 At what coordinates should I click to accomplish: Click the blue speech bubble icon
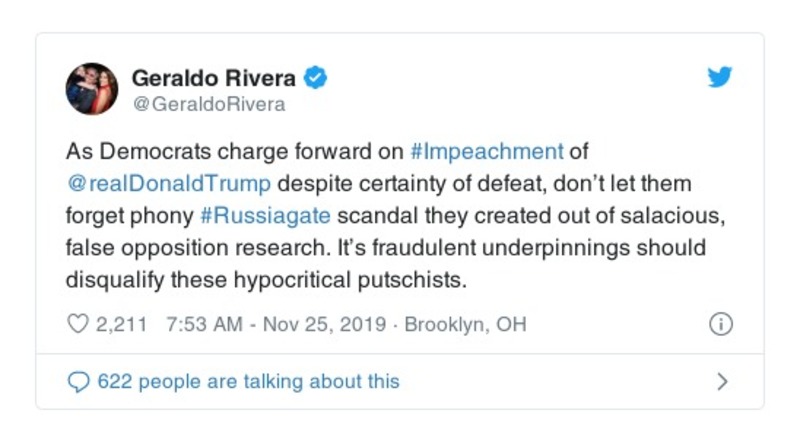click(77, 381)
